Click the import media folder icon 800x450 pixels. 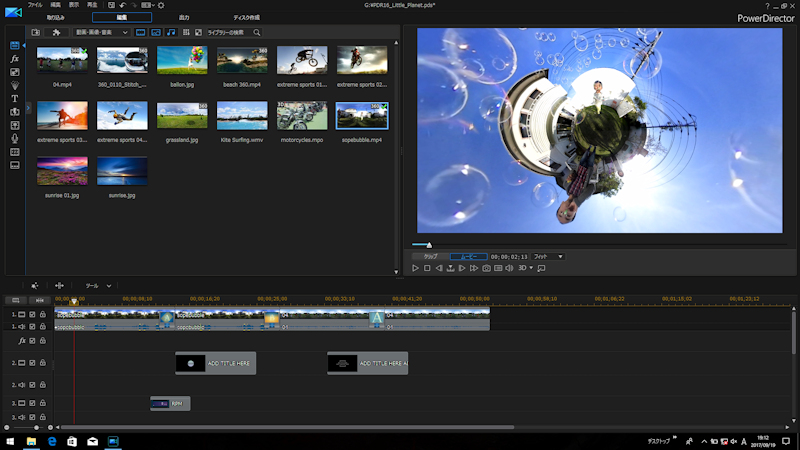[36, 32]
